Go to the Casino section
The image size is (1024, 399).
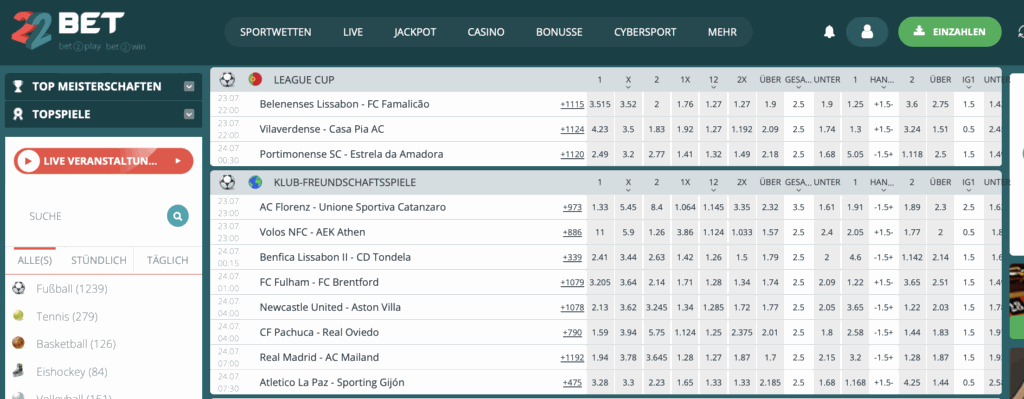[x=486, y=32]
